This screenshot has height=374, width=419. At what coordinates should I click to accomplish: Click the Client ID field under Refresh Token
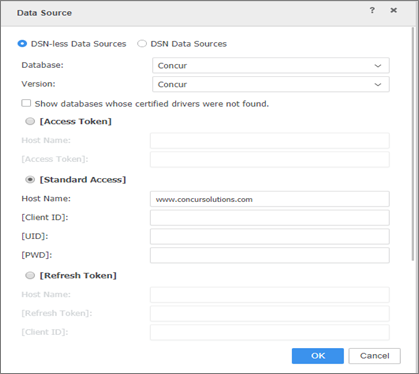(270, 332)
